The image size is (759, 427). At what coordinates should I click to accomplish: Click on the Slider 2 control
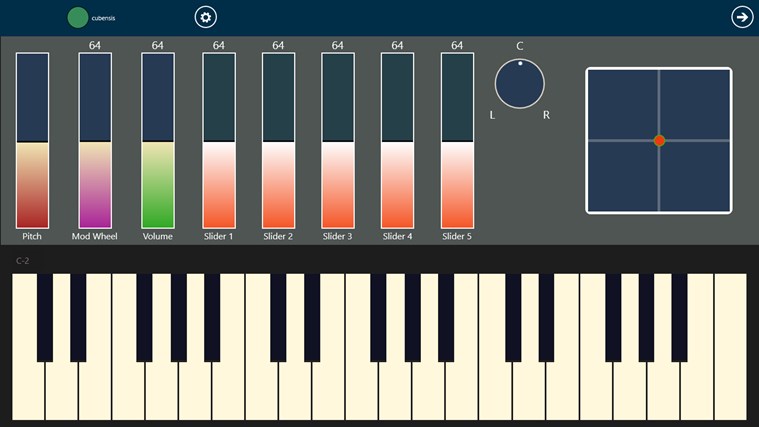click(278, 140)
